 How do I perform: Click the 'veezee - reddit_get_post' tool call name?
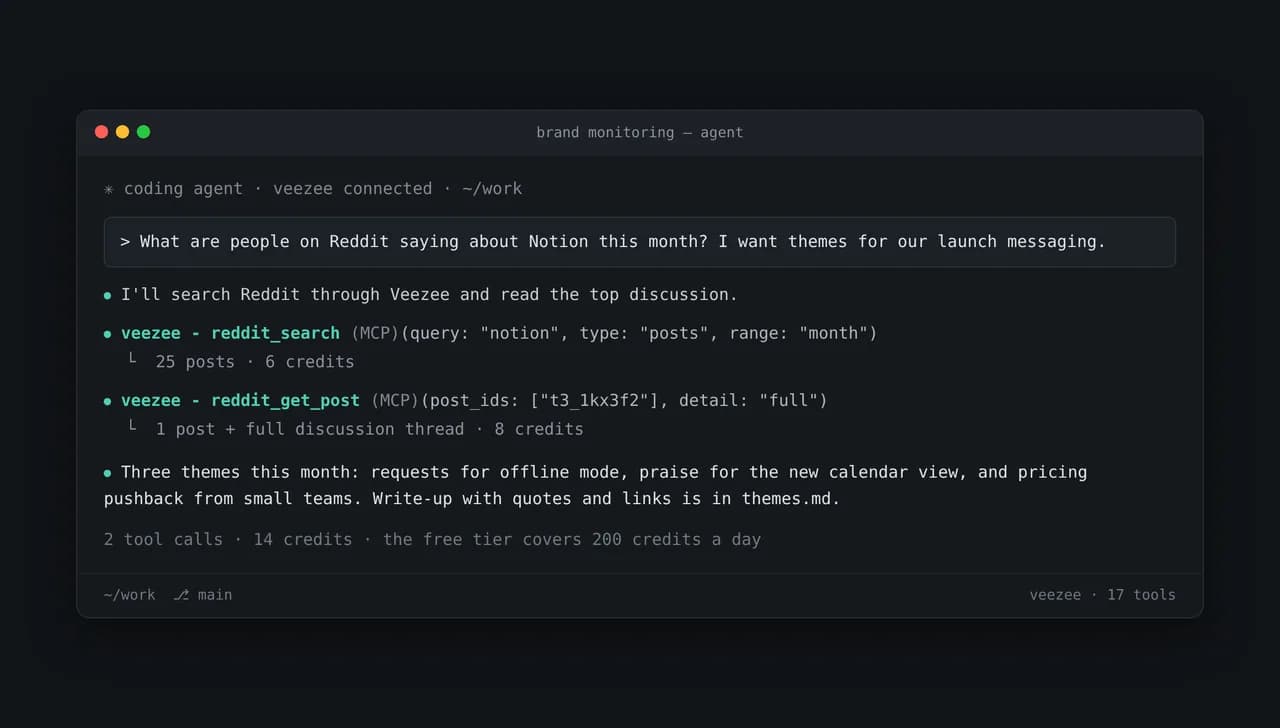coord(240,400)
